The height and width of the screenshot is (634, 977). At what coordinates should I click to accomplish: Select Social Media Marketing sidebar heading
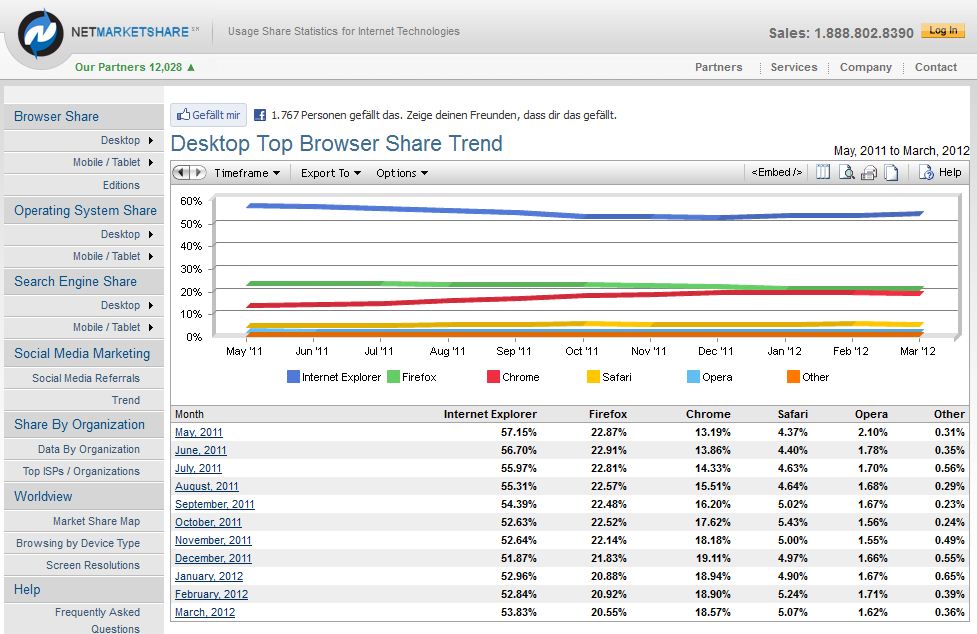click(82, 353)
